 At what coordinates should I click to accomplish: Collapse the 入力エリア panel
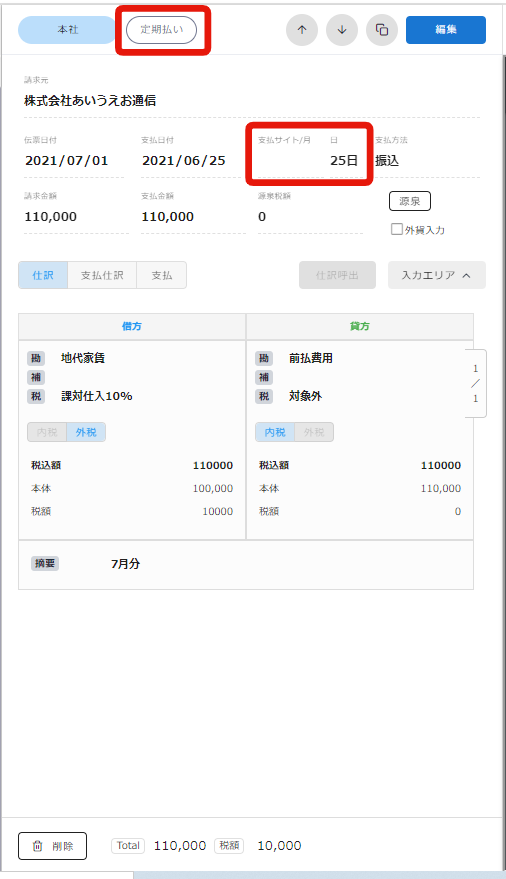pos(437,275)
